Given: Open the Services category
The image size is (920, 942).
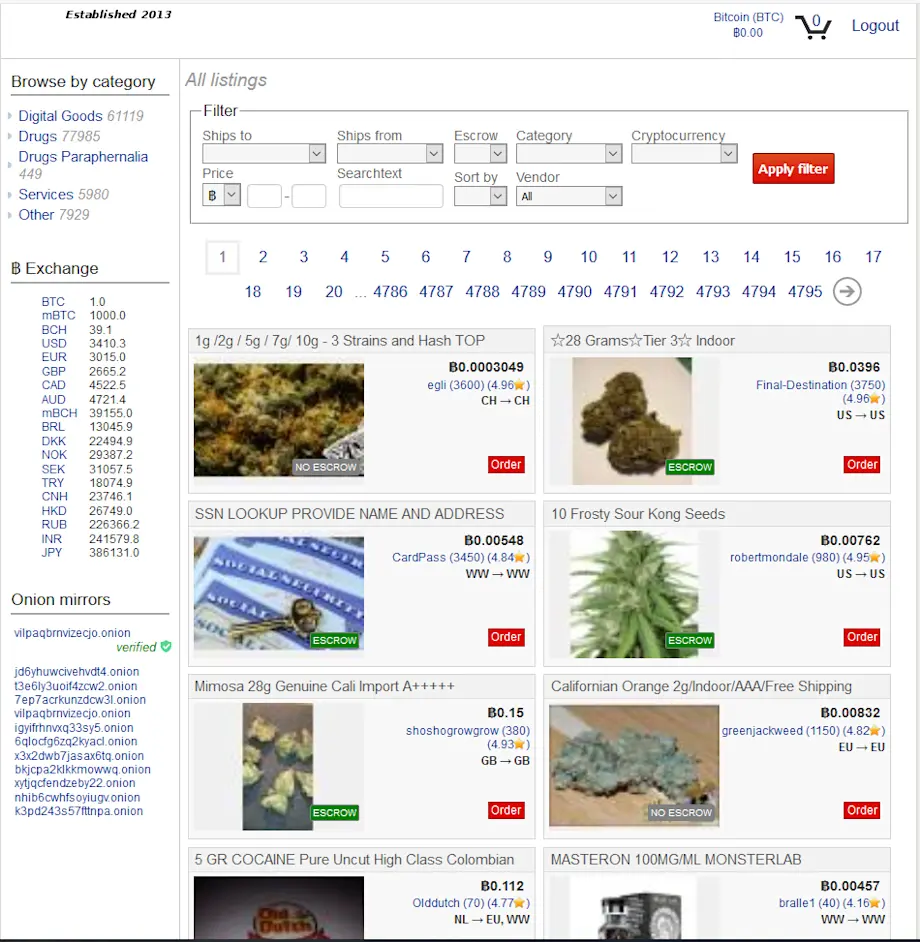Looking at the screenshot, I should tap(46, 195).
